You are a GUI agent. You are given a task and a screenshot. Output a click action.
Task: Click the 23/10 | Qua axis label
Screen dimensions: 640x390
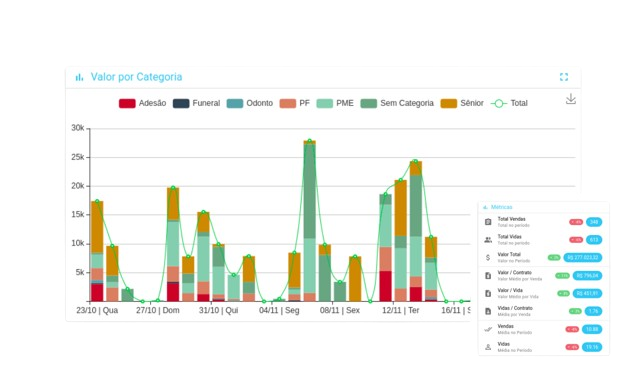point(97,310)
